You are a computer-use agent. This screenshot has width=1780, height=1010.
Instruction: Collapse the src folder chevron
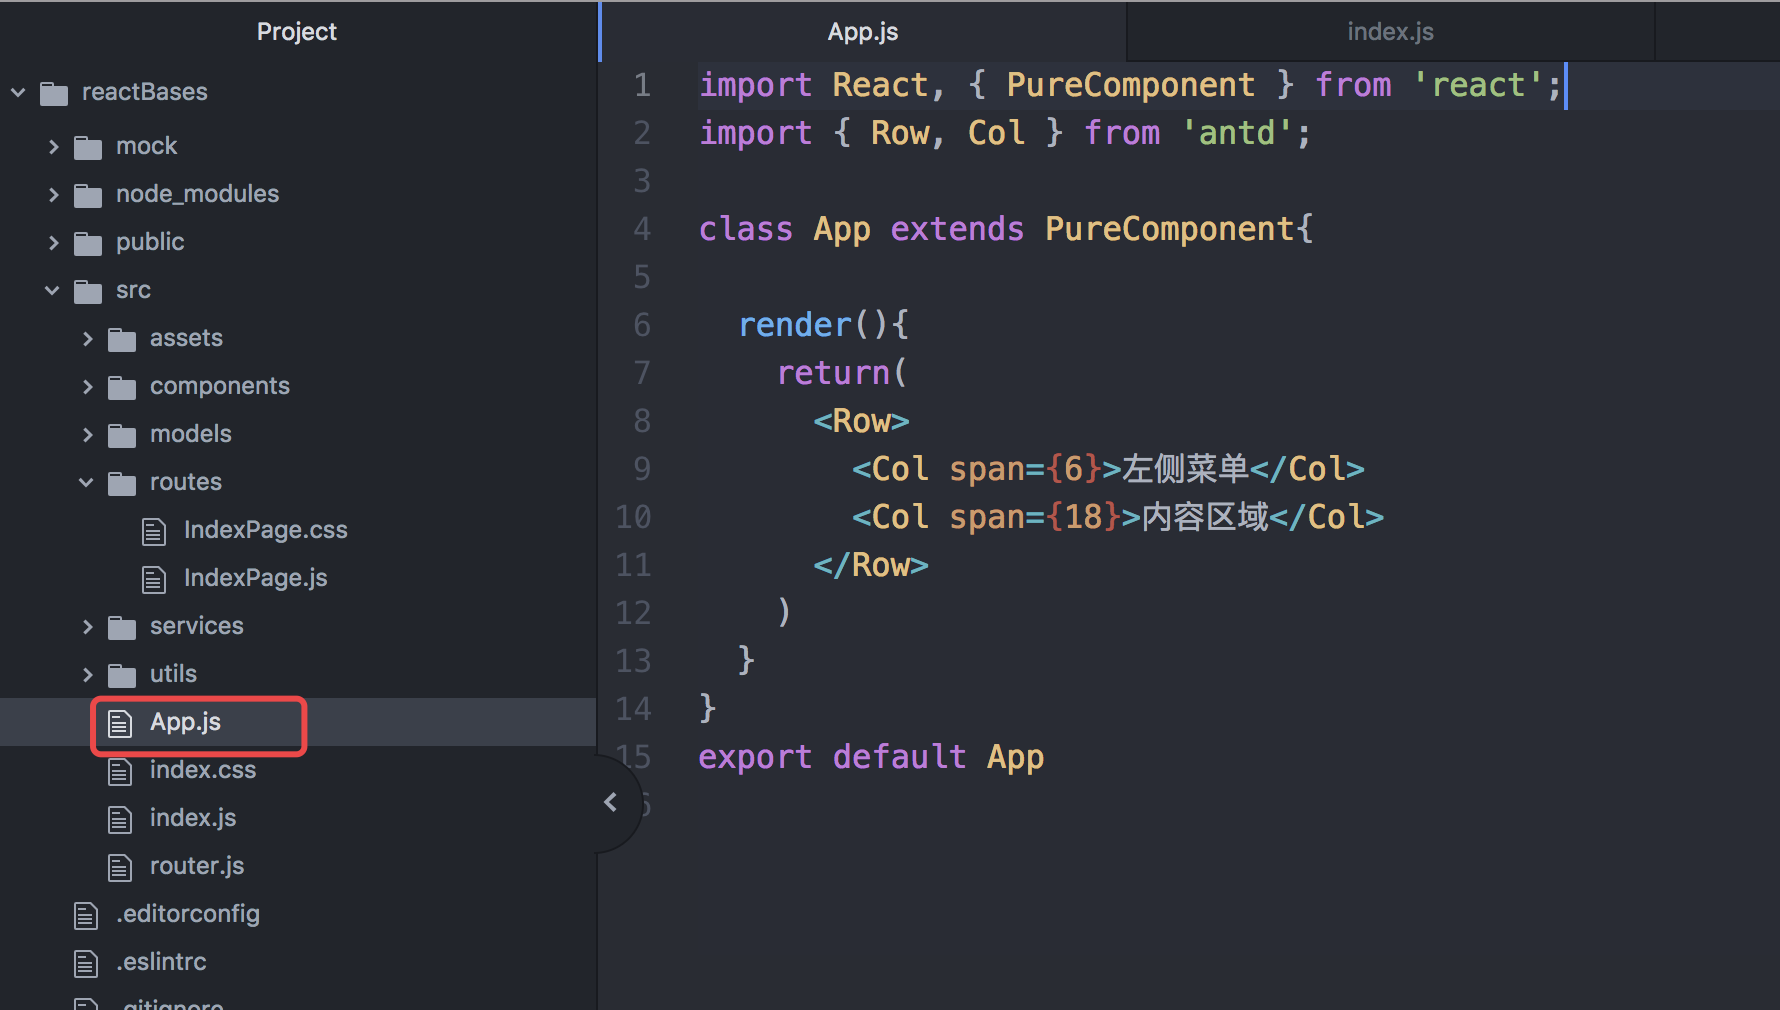52,290
